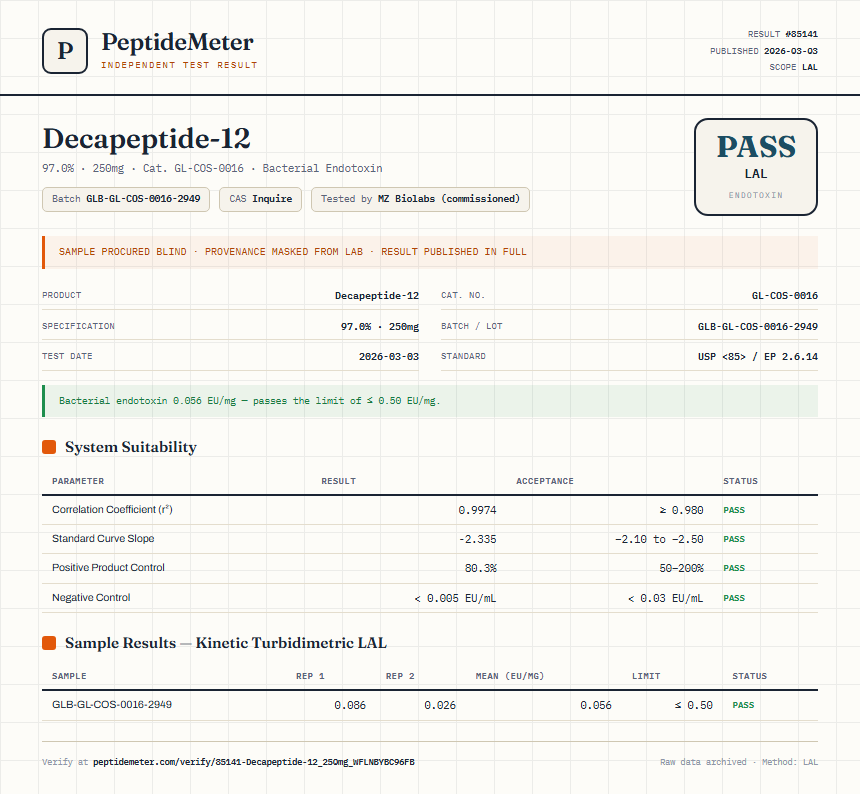Open the peptidemeter.com verify link
The width and height of the screenshot is (860, 794).
[253, 762]
